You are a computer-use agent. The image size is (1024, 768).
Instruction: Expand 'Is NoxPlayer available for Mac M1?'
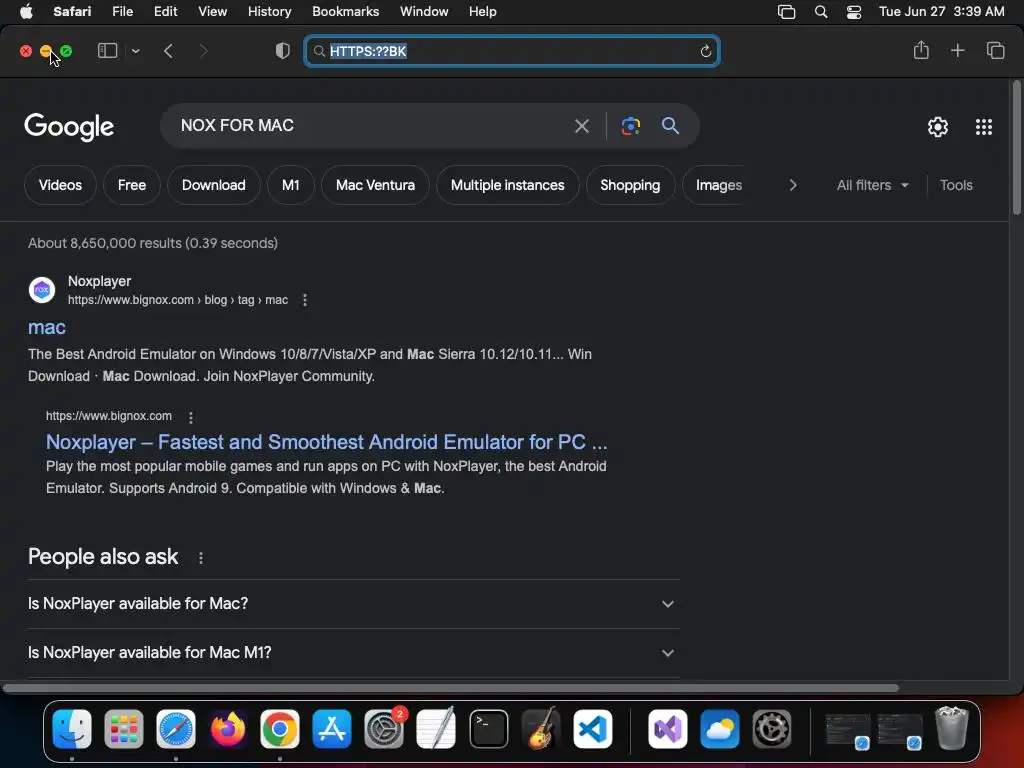[353, 652]
